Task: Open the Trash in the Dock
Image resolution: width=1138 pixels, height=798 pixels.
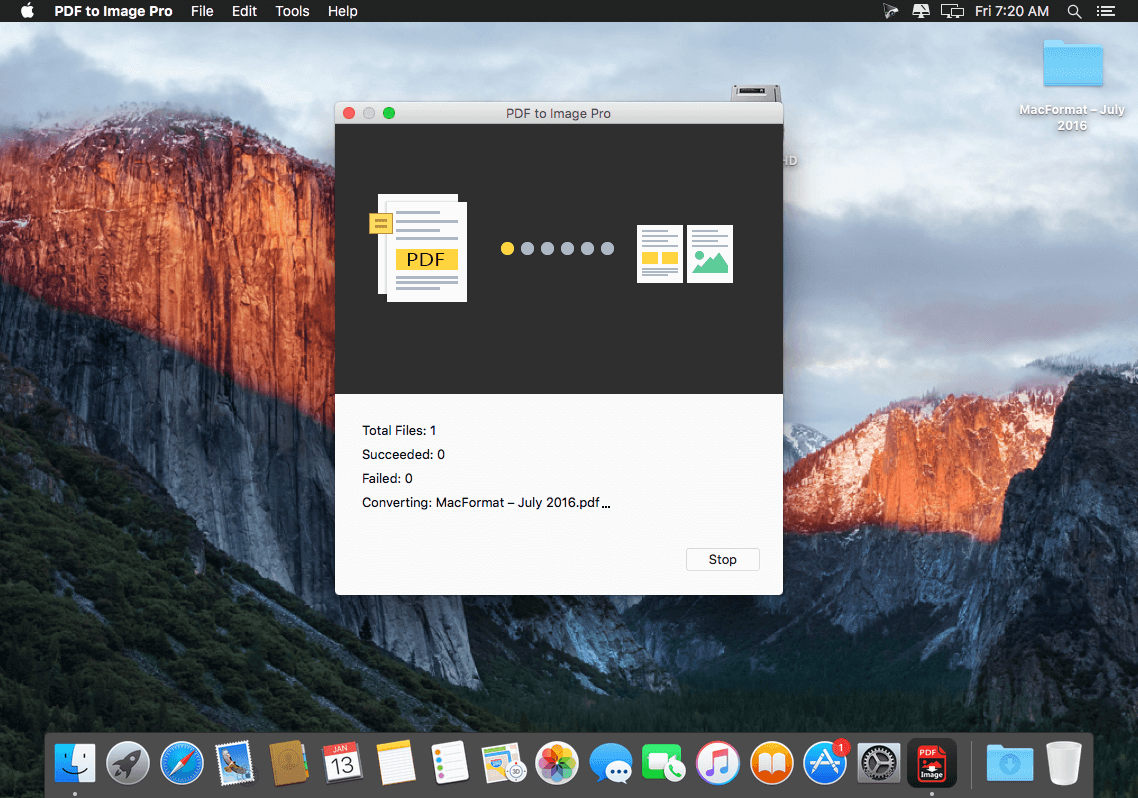Action: click(1063, 763)
